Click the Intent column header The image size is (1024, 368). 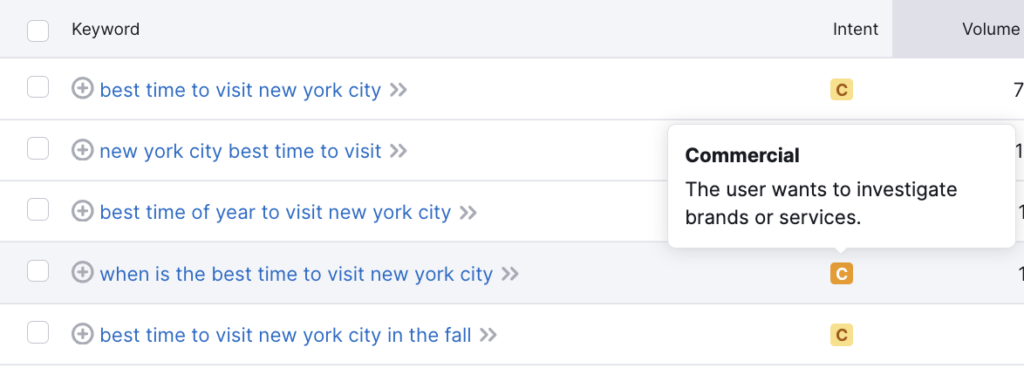tap(856, 29)
